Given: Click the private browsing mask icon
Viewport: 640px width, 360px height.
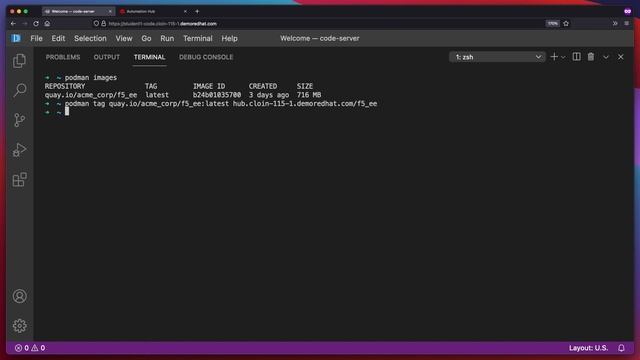Looking at the screenshot, I should tap(627, 11).
